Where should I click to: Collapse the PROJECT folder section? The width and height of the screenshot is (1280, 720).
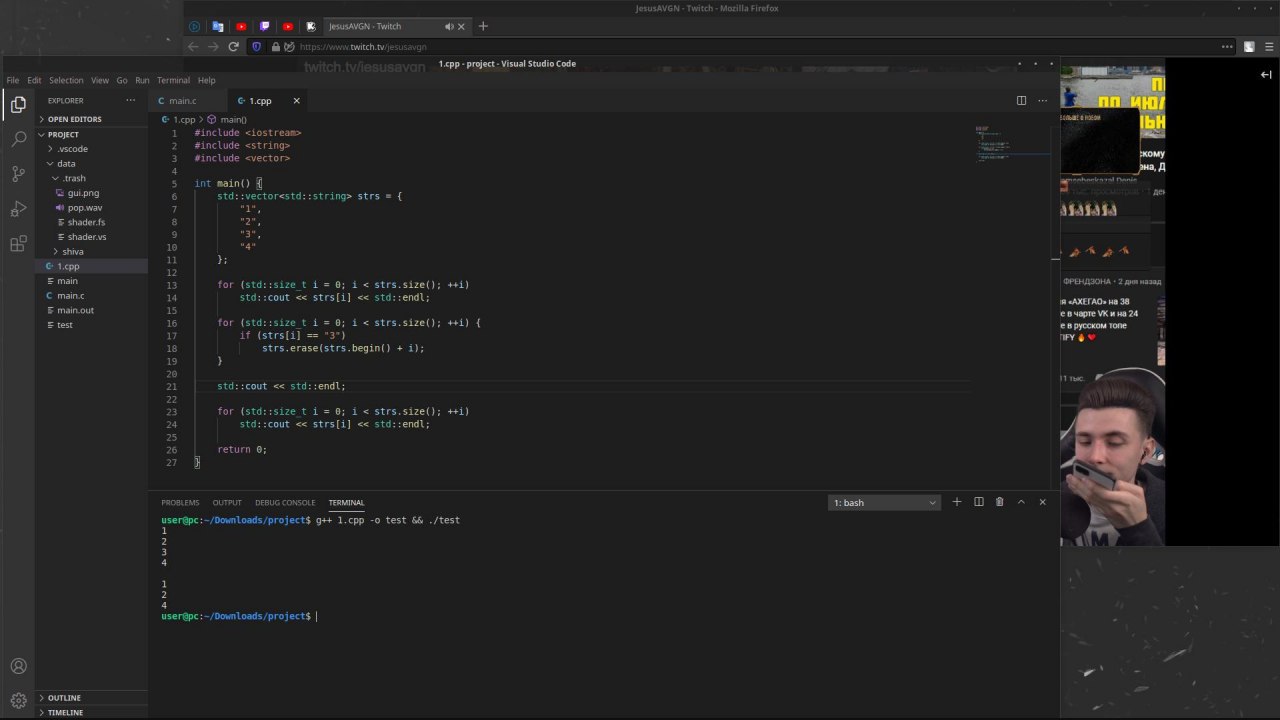pos(92,134)
